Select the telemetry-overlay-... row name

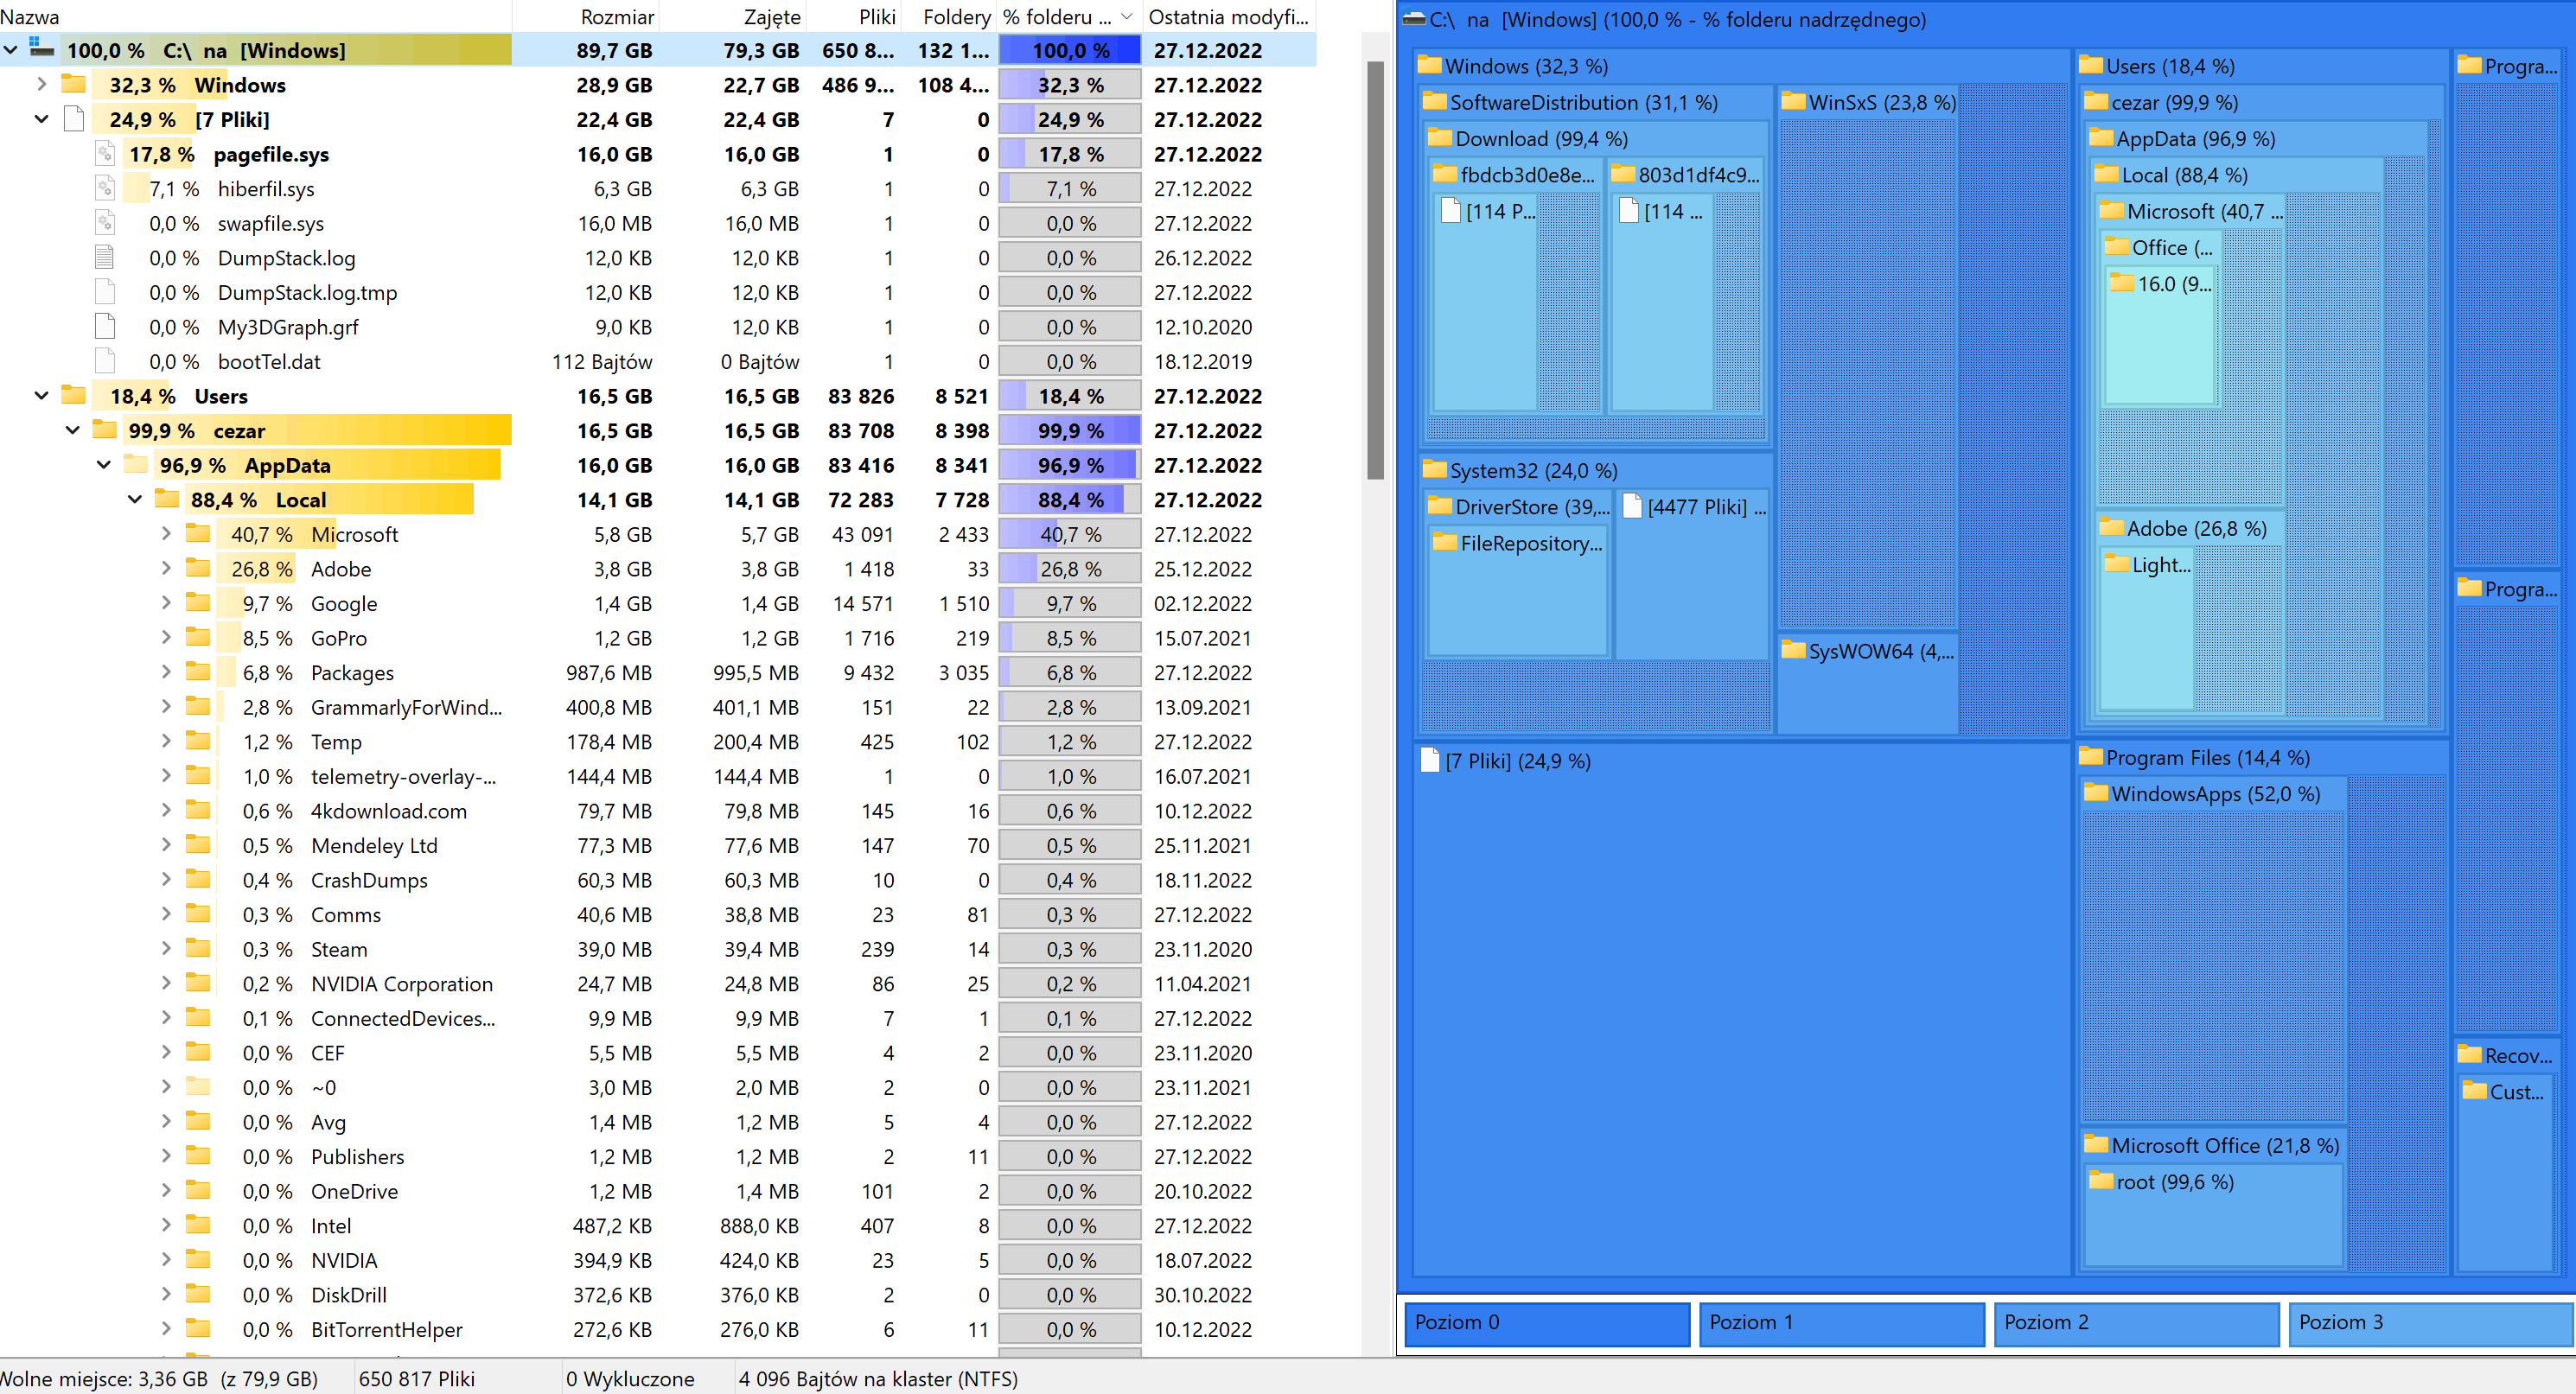(403, 776)
